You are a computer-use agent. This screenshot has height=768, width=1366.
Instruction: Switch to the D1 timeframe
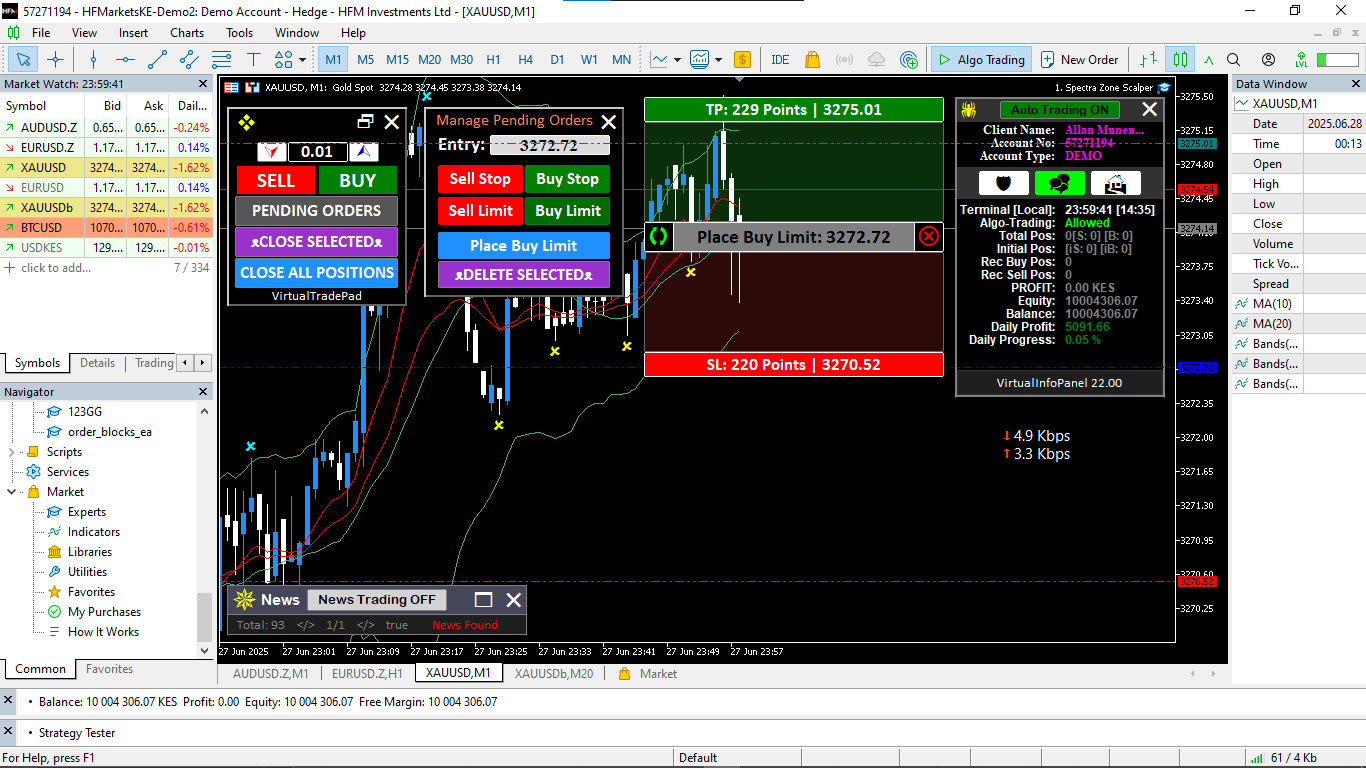557,59
